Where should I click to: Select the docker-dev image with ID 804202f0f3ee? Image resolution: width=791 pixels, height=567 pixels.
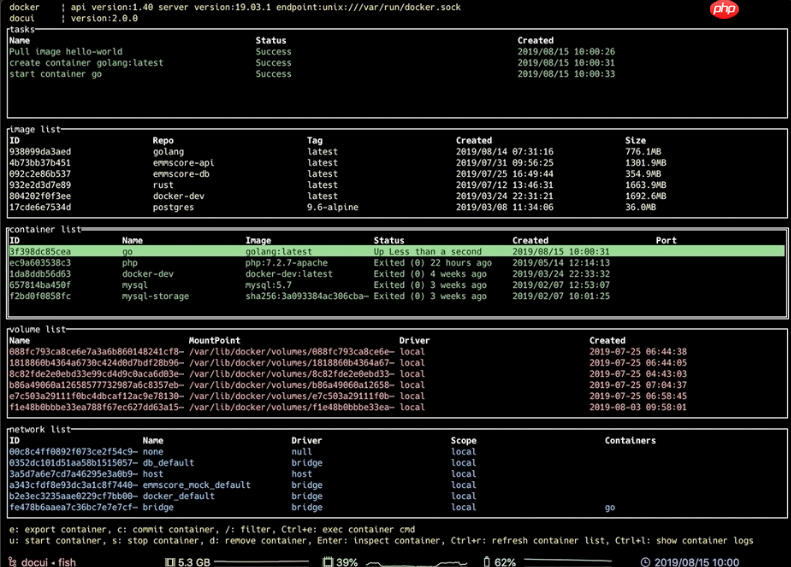(x=397, y=196)
